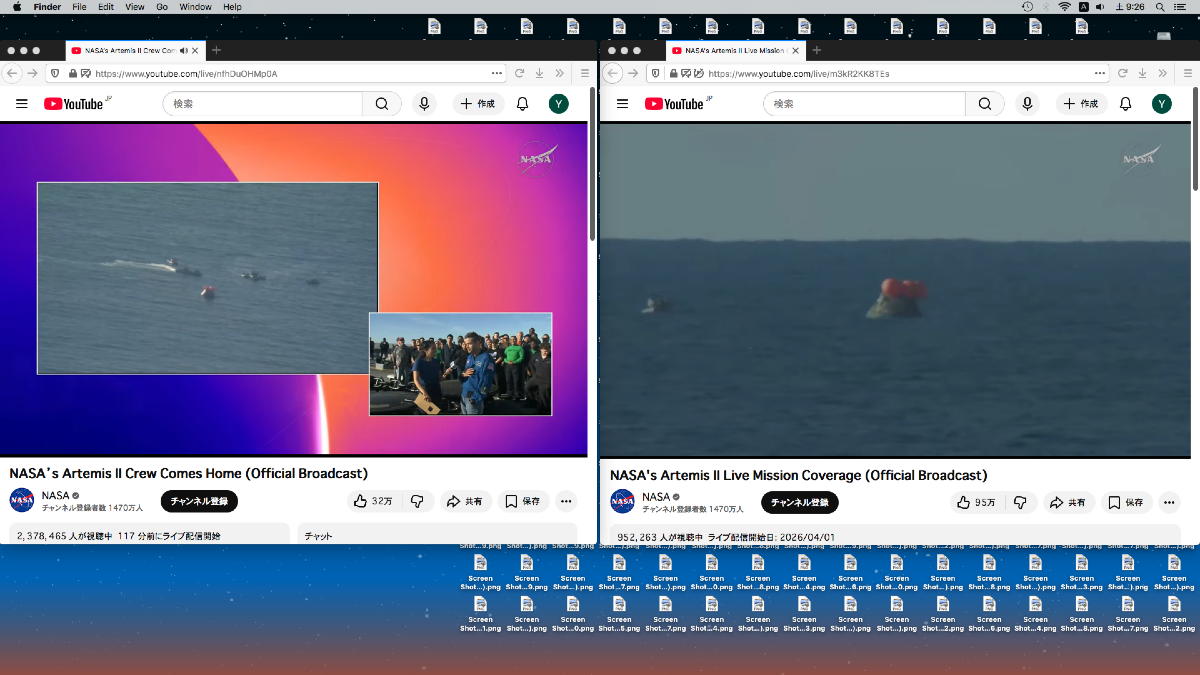Open more actions ellipsis under right video
The image size is (1200, 675).
(1169, 502)
